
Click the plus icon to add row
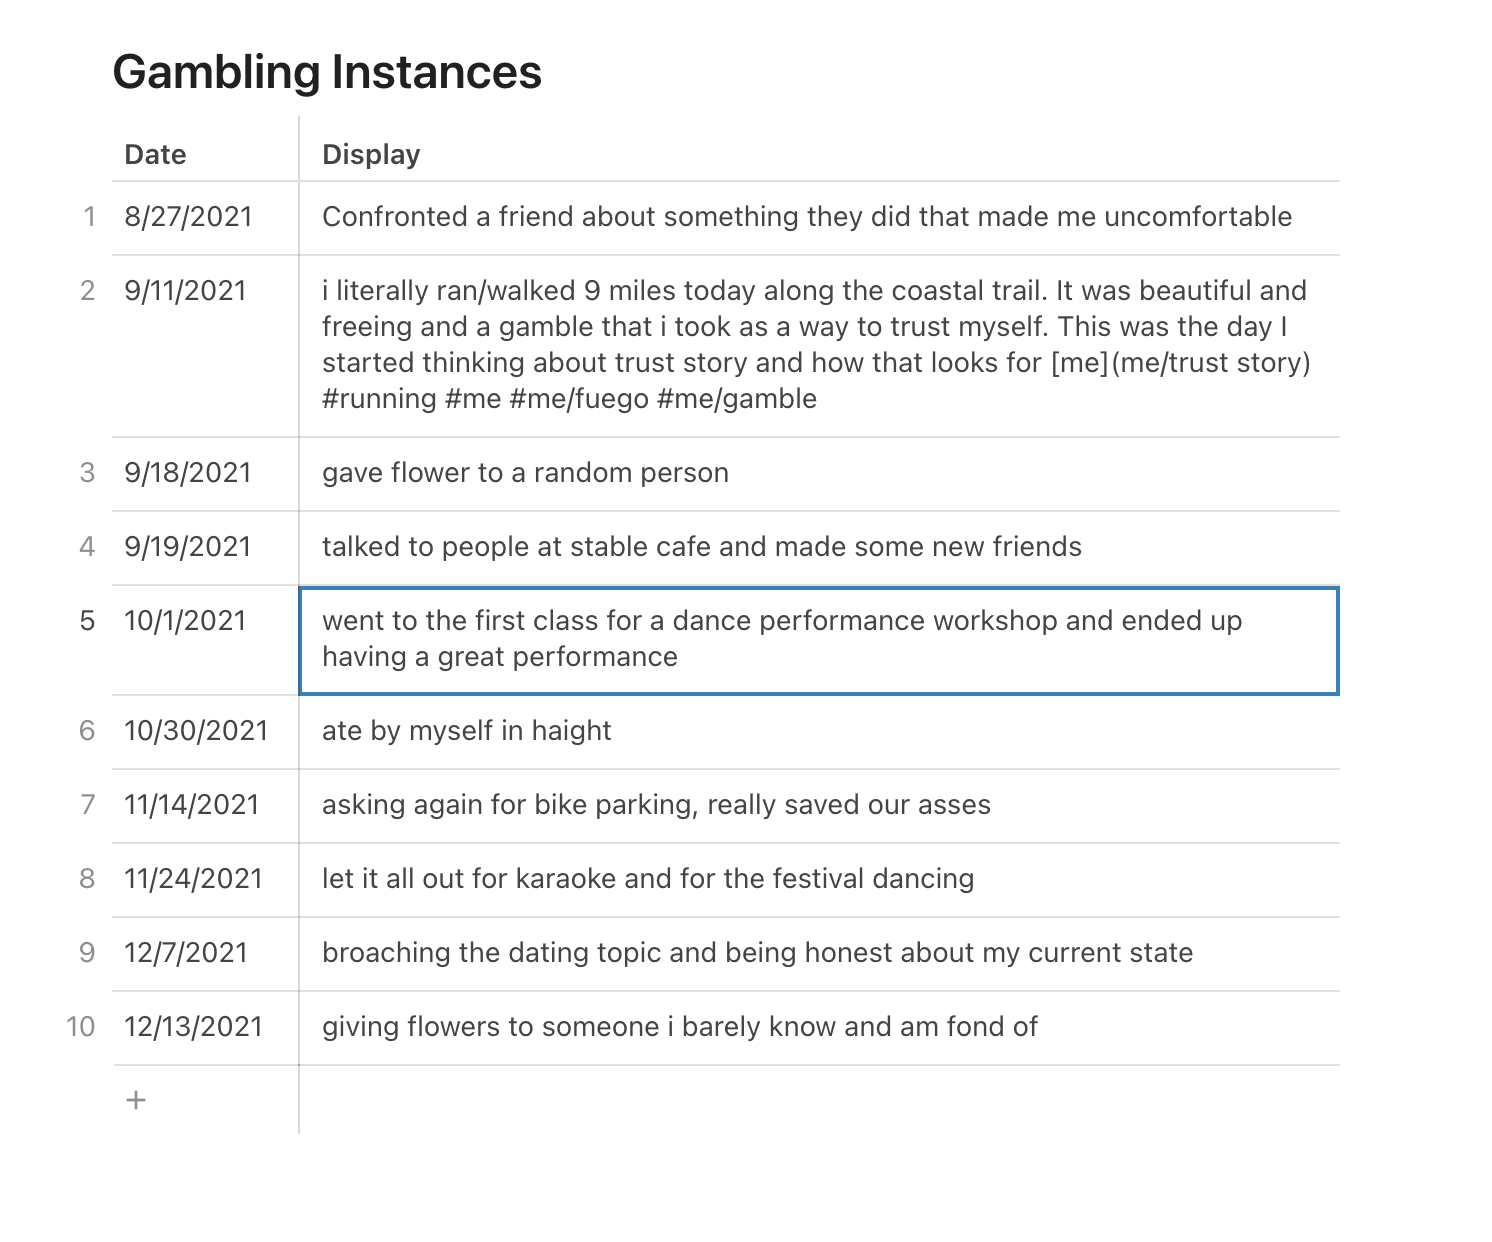pos(136,1100)
